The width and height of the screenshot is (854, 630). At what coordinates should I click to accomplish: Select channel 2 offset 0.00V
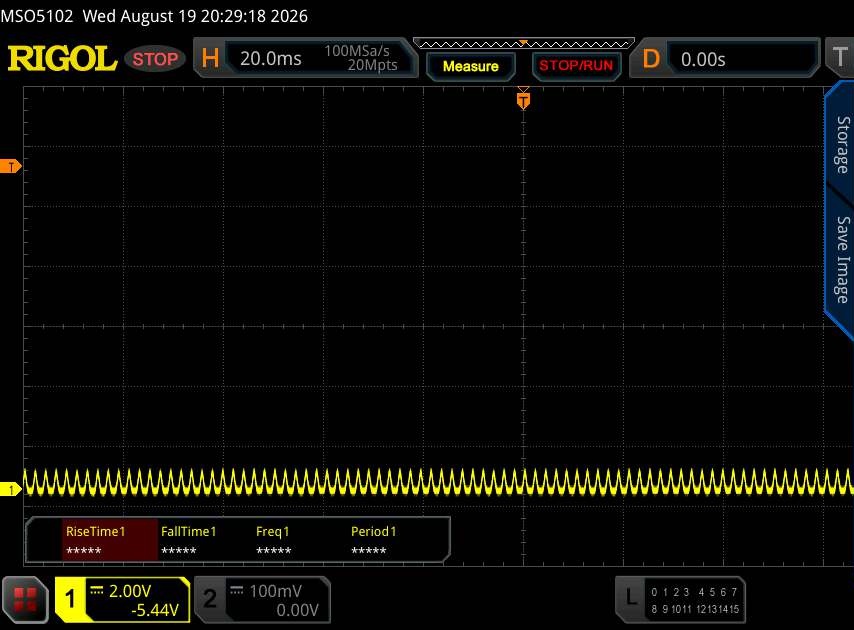click(x=297, y=610)
